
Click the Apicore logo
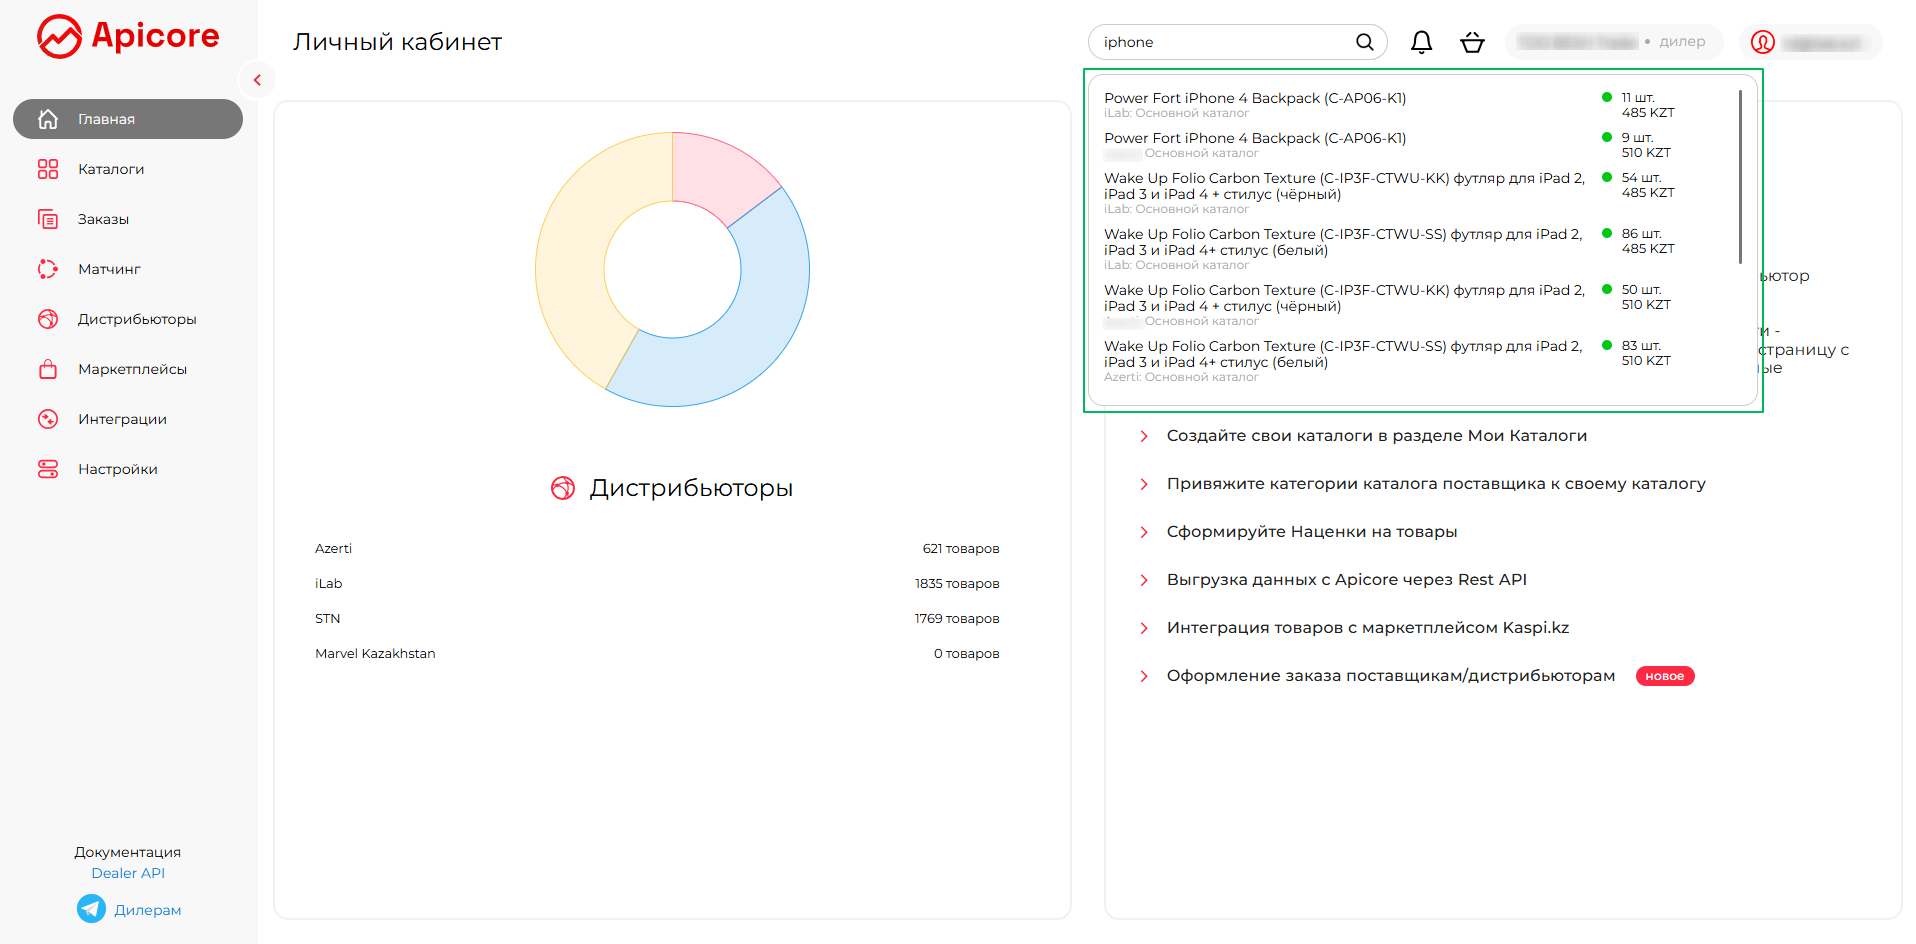click(128, 37)
